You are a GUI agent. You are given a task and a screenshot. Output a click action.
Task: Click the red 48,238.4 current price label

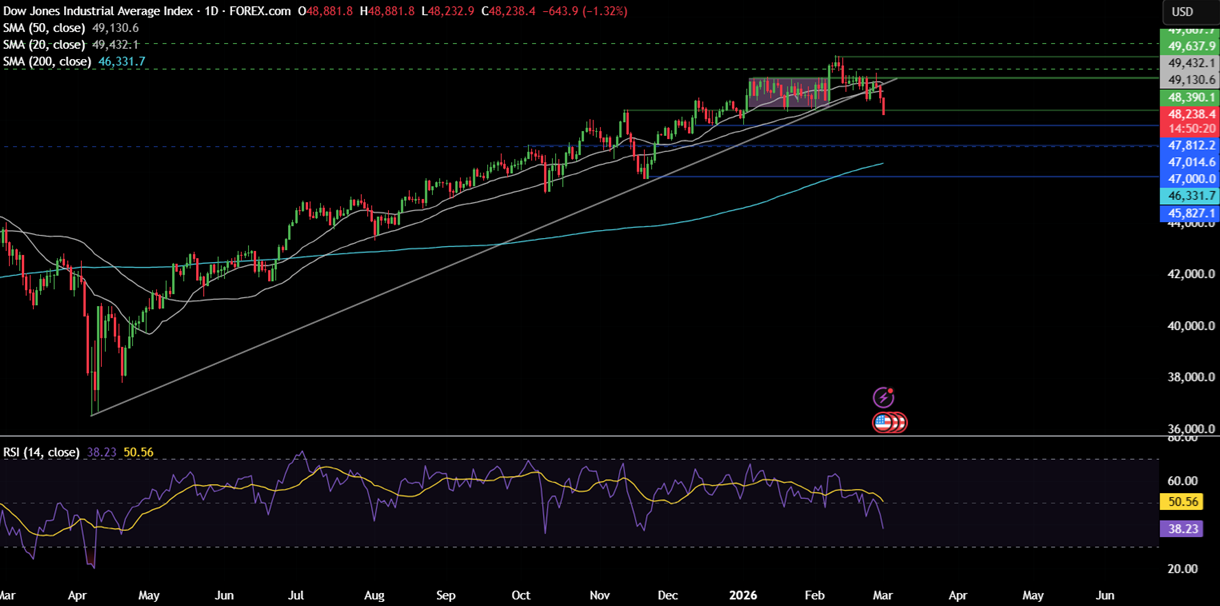(x=1189, y=115)
